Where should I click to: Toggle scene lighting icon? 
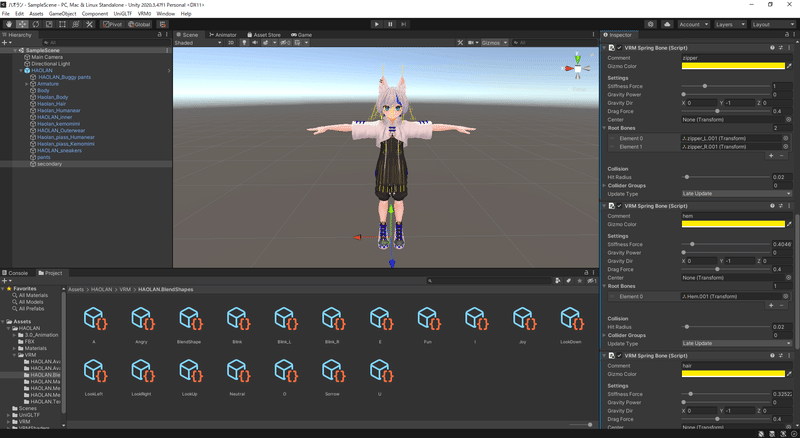pos(244,43)
